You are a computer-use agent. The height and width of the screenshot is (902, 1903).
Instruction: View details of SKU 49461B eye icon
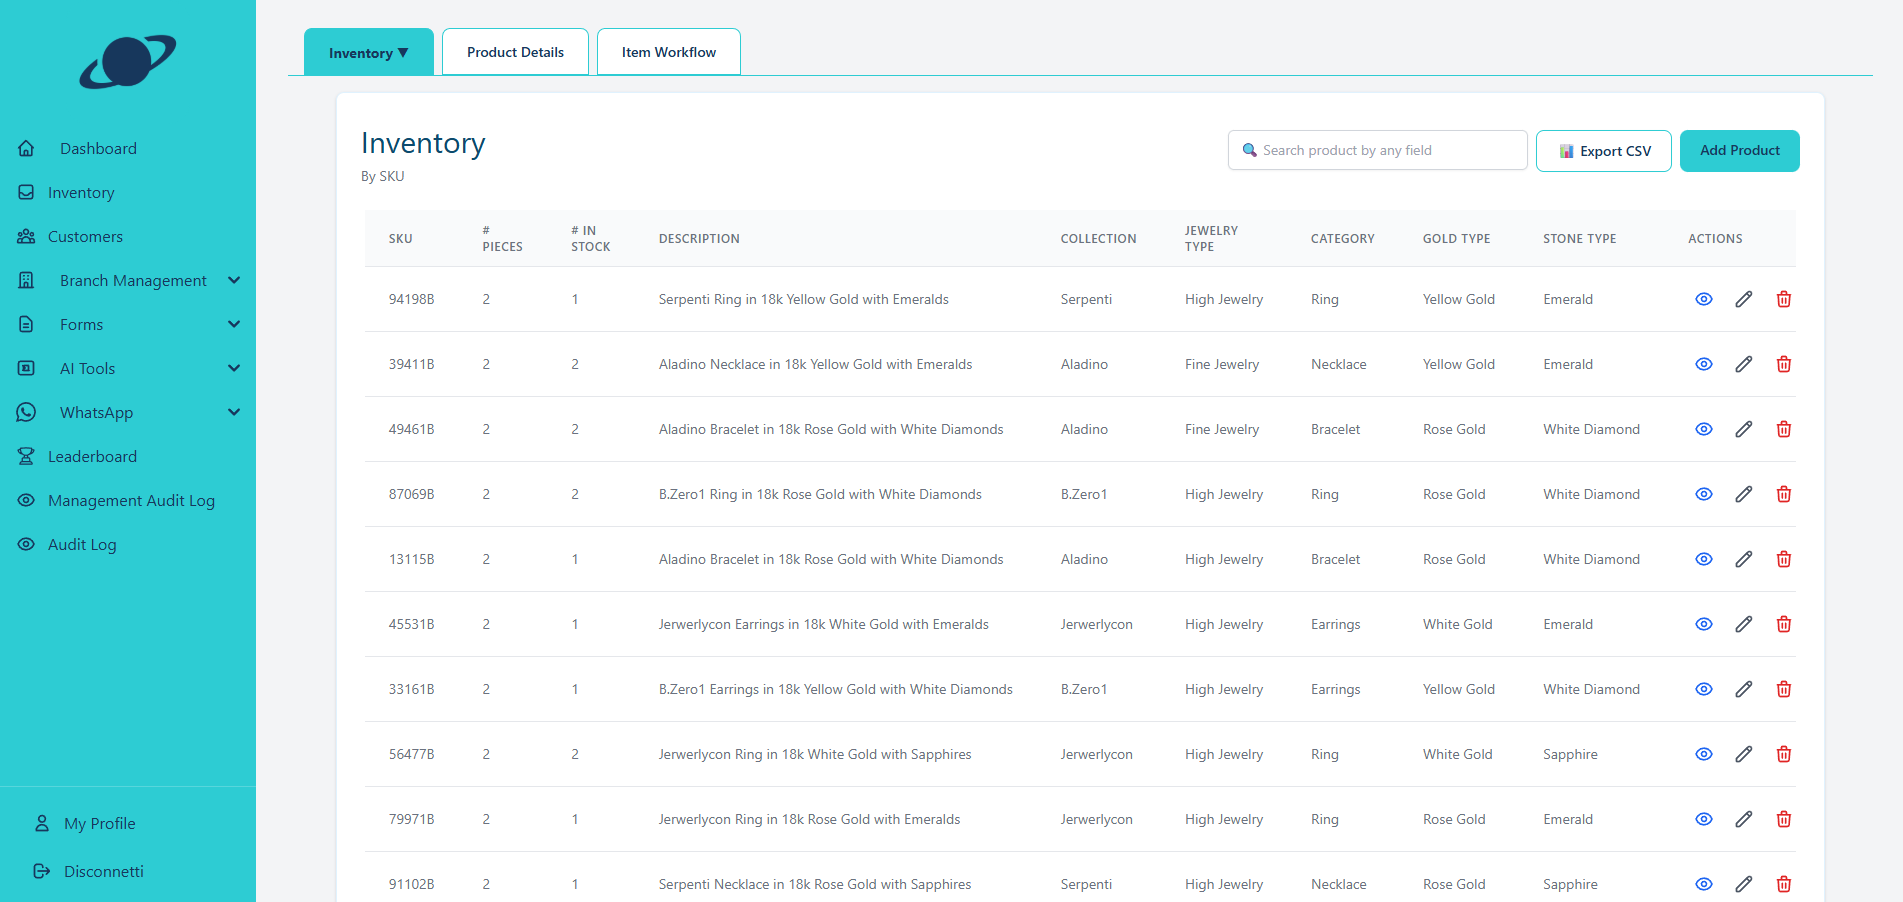pos(1704,429)
